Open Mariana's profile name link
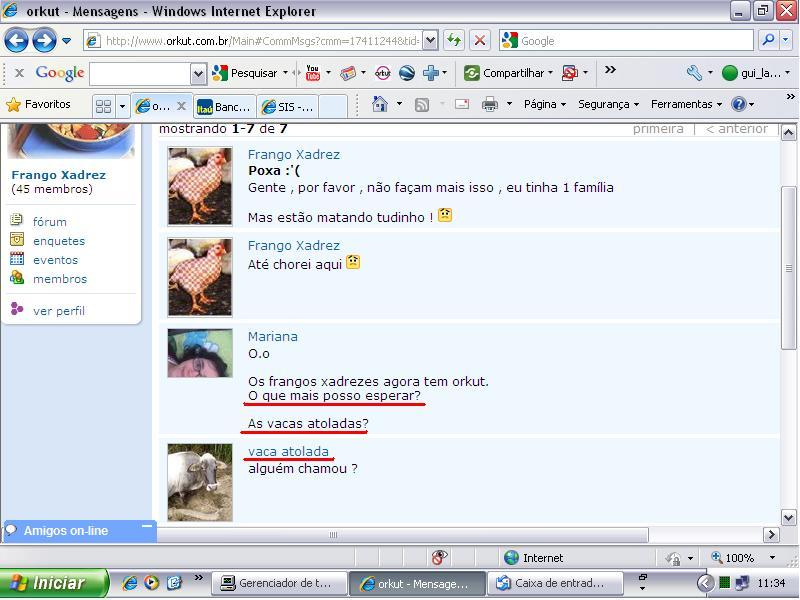 272,336
